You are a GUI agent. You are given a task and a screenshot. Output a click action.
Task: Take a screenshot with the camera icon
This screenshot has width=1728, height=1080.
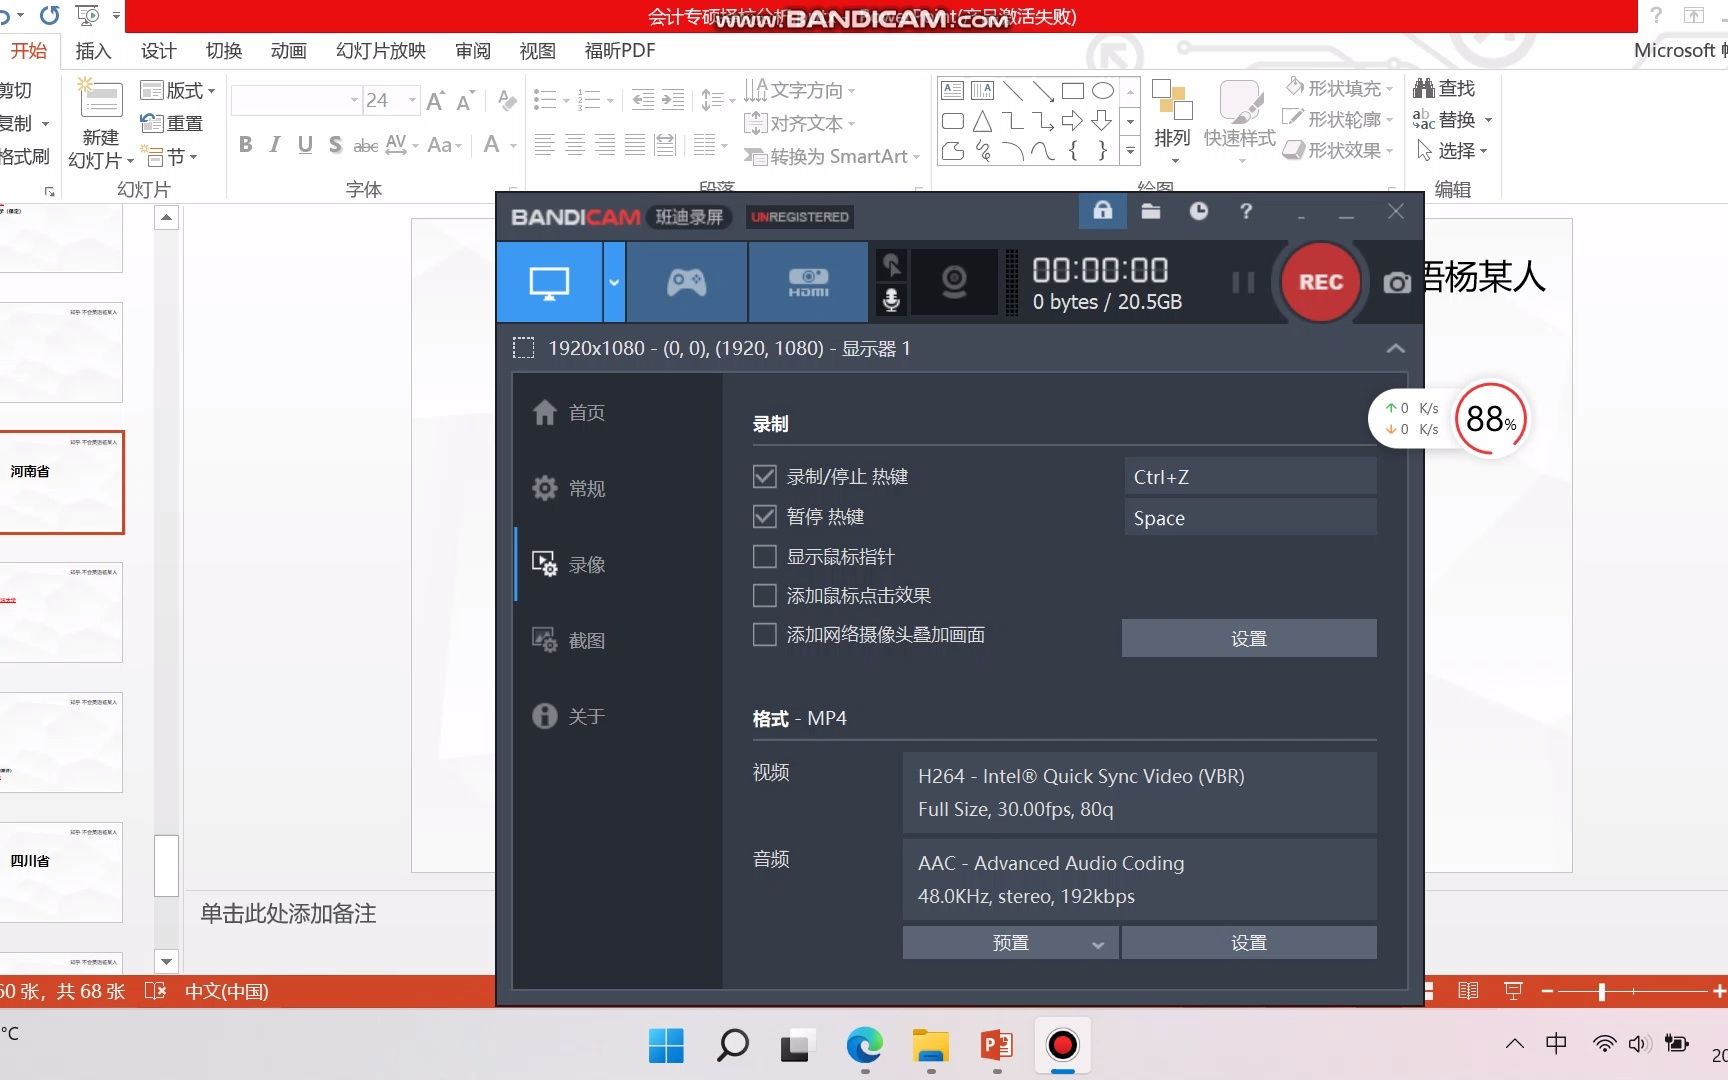pyautogui.click(x=1397, y=283)
